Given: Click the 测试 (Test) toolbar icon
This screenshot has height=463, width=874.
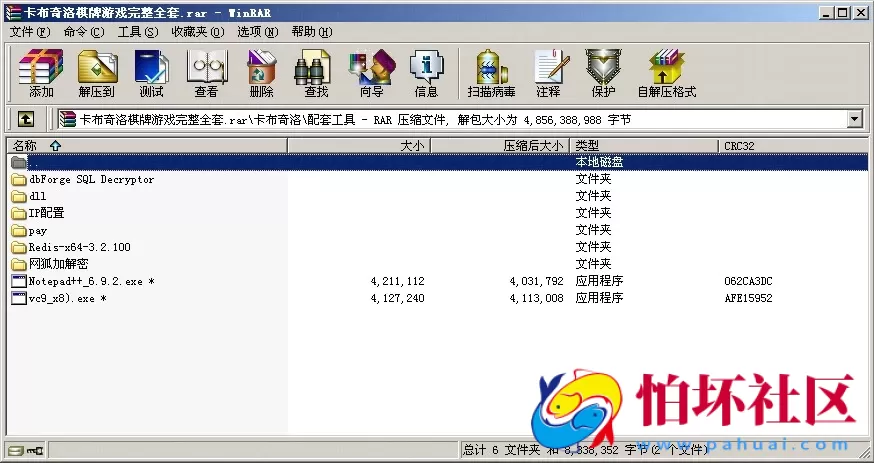Looking at the screenshot, I should [152, 67].
